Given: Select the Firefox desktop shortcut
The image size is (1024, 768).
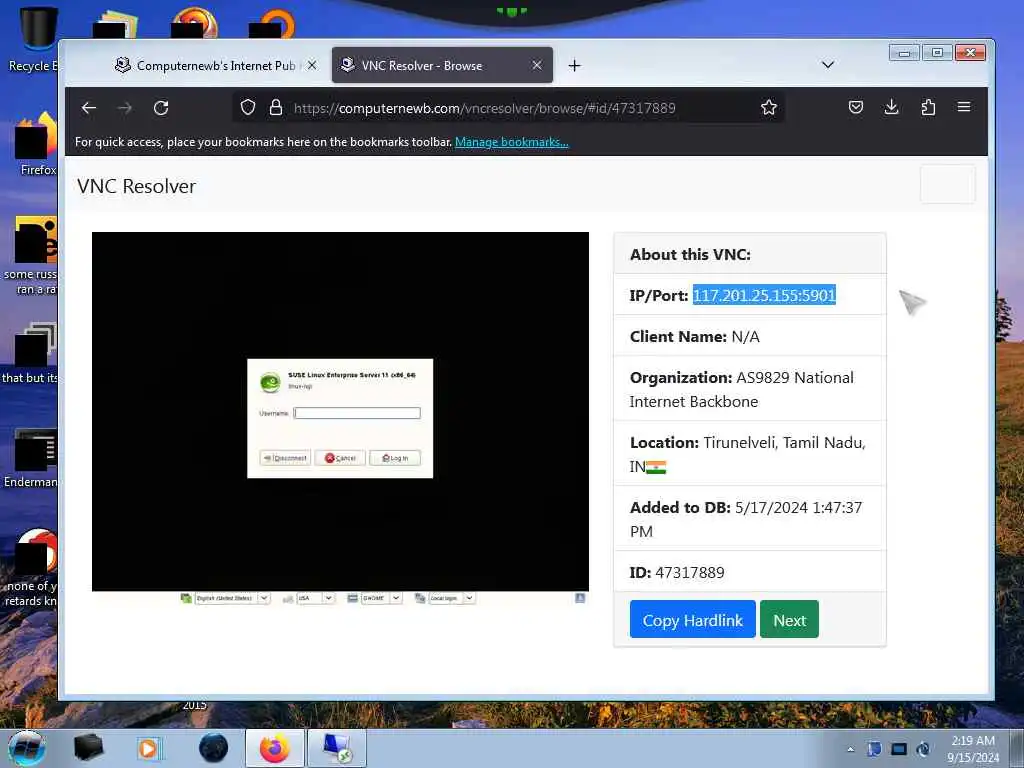Looking at the screenshot, I should pyautogui.click(x=37, y=144).
